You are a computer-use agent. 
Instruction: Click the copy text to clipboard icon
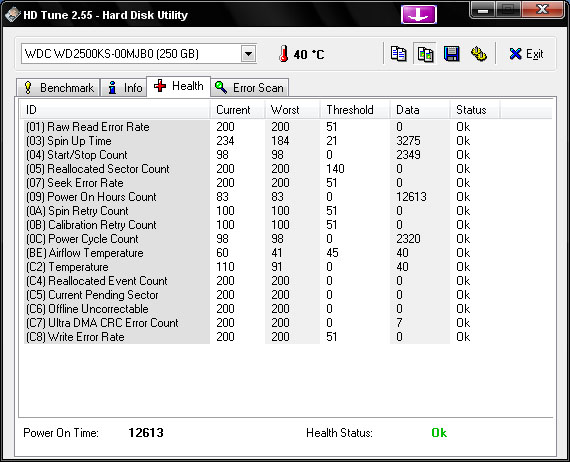coord(398,54)
